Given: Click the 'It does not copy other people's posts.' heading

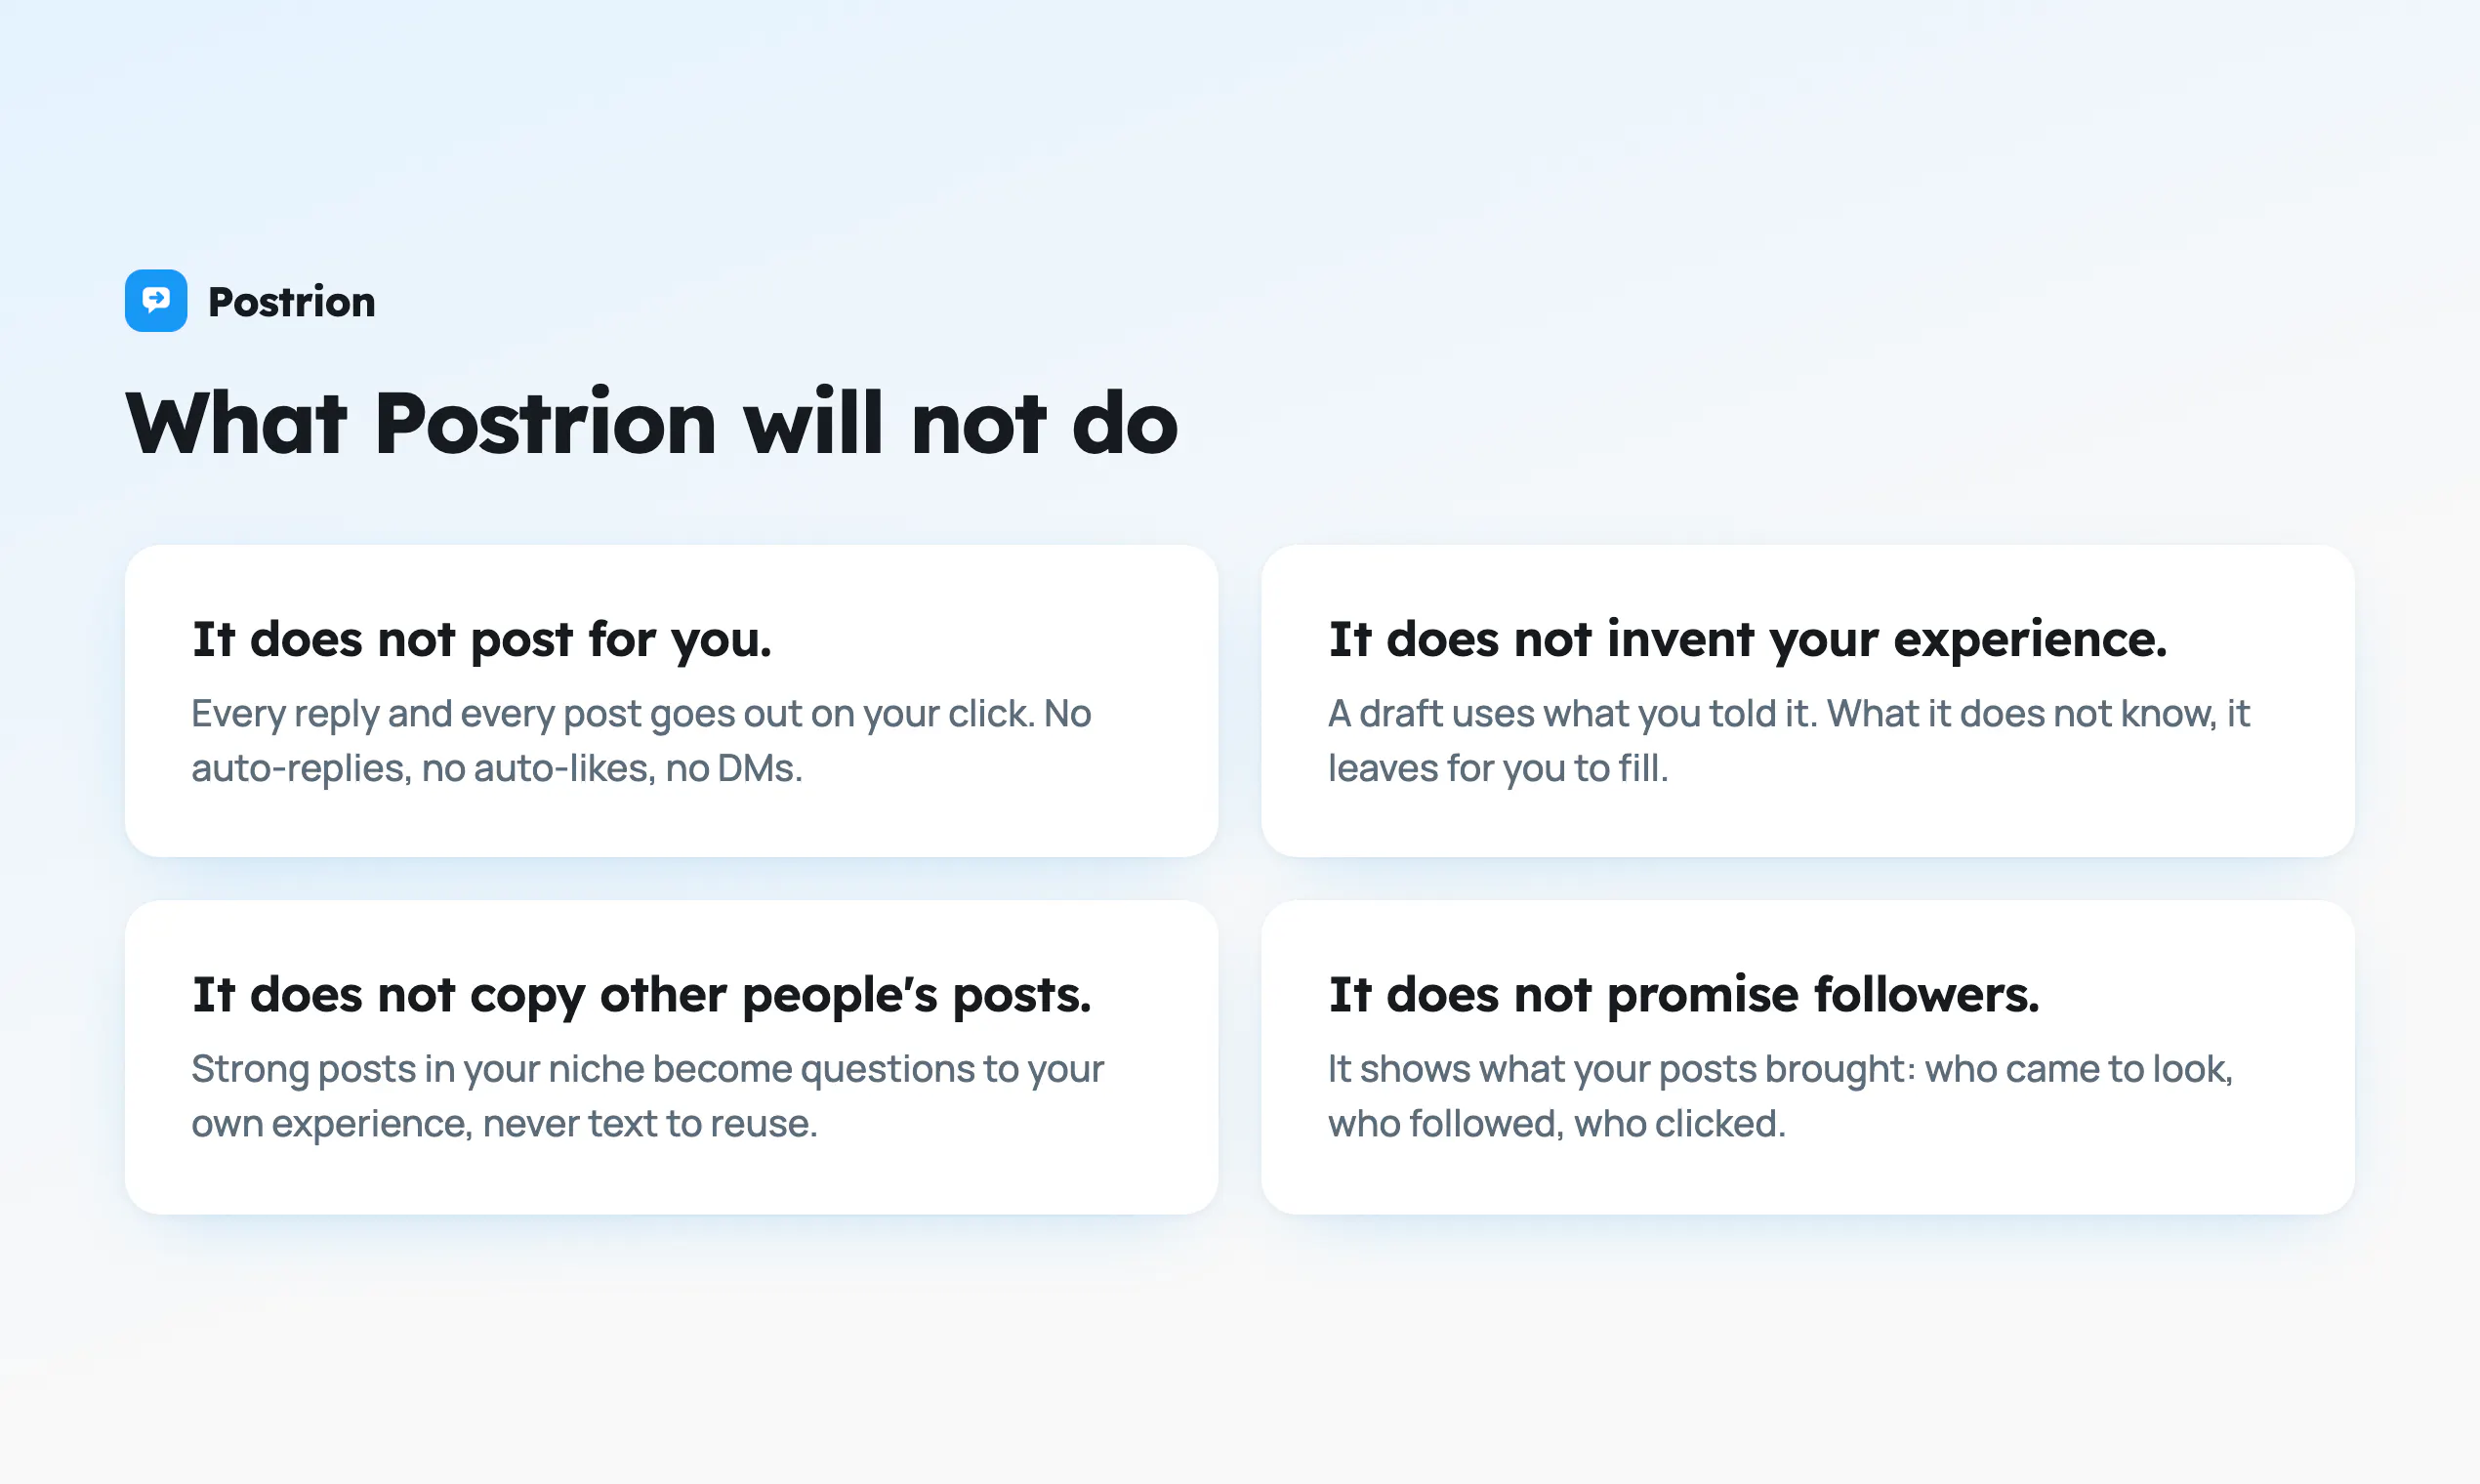Looking at the screenshot, I should coord(642,995).
